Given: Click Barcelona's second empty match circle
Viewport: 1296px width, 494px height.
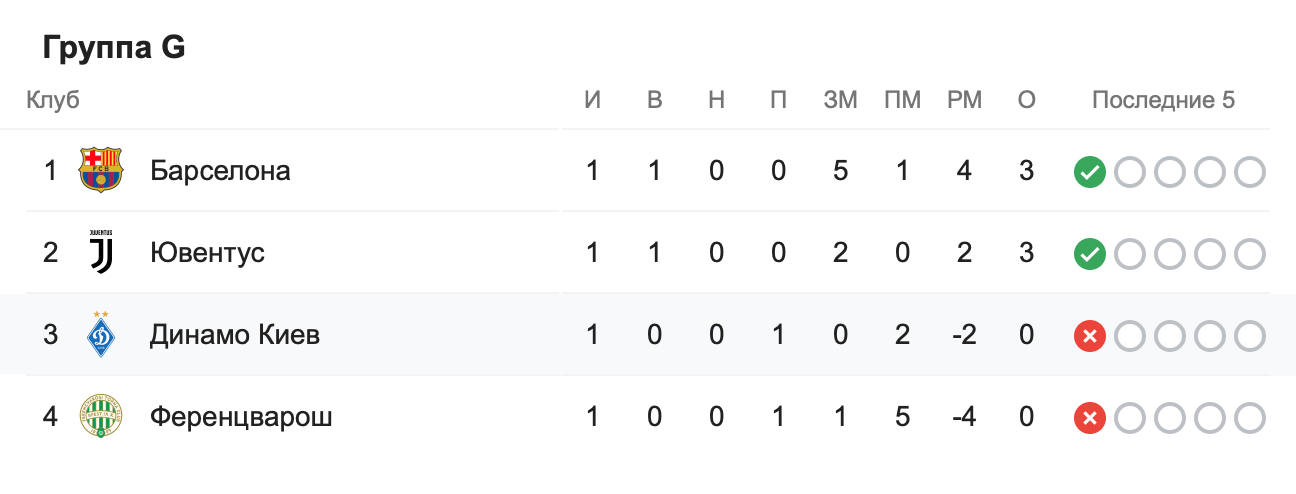Looking at the screenshot, I should [x=1170, y=172].
